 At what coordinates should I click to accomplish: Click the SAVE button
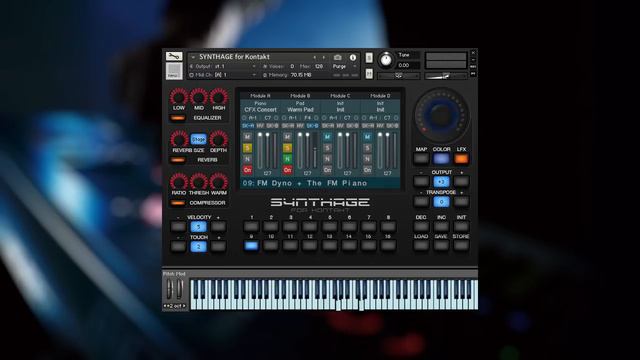tap(441, 246)
